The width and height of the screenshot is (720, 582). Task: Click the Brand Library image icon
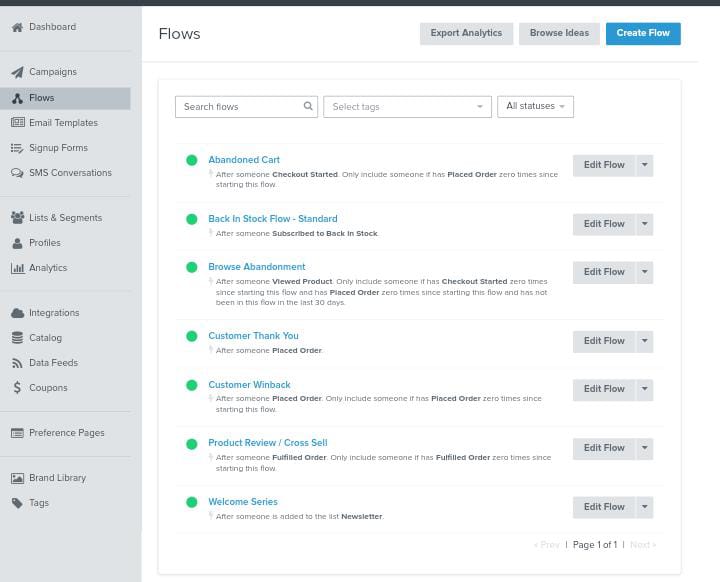17,478
